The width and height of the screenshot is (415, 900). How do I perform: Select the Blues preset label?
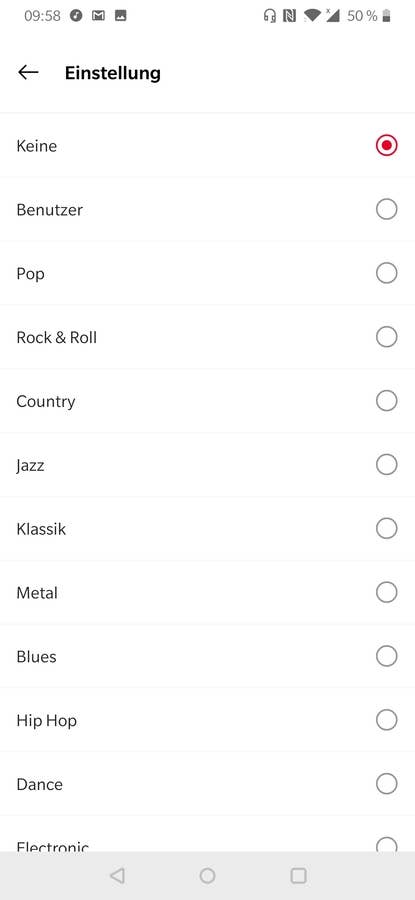click(36, 657)
